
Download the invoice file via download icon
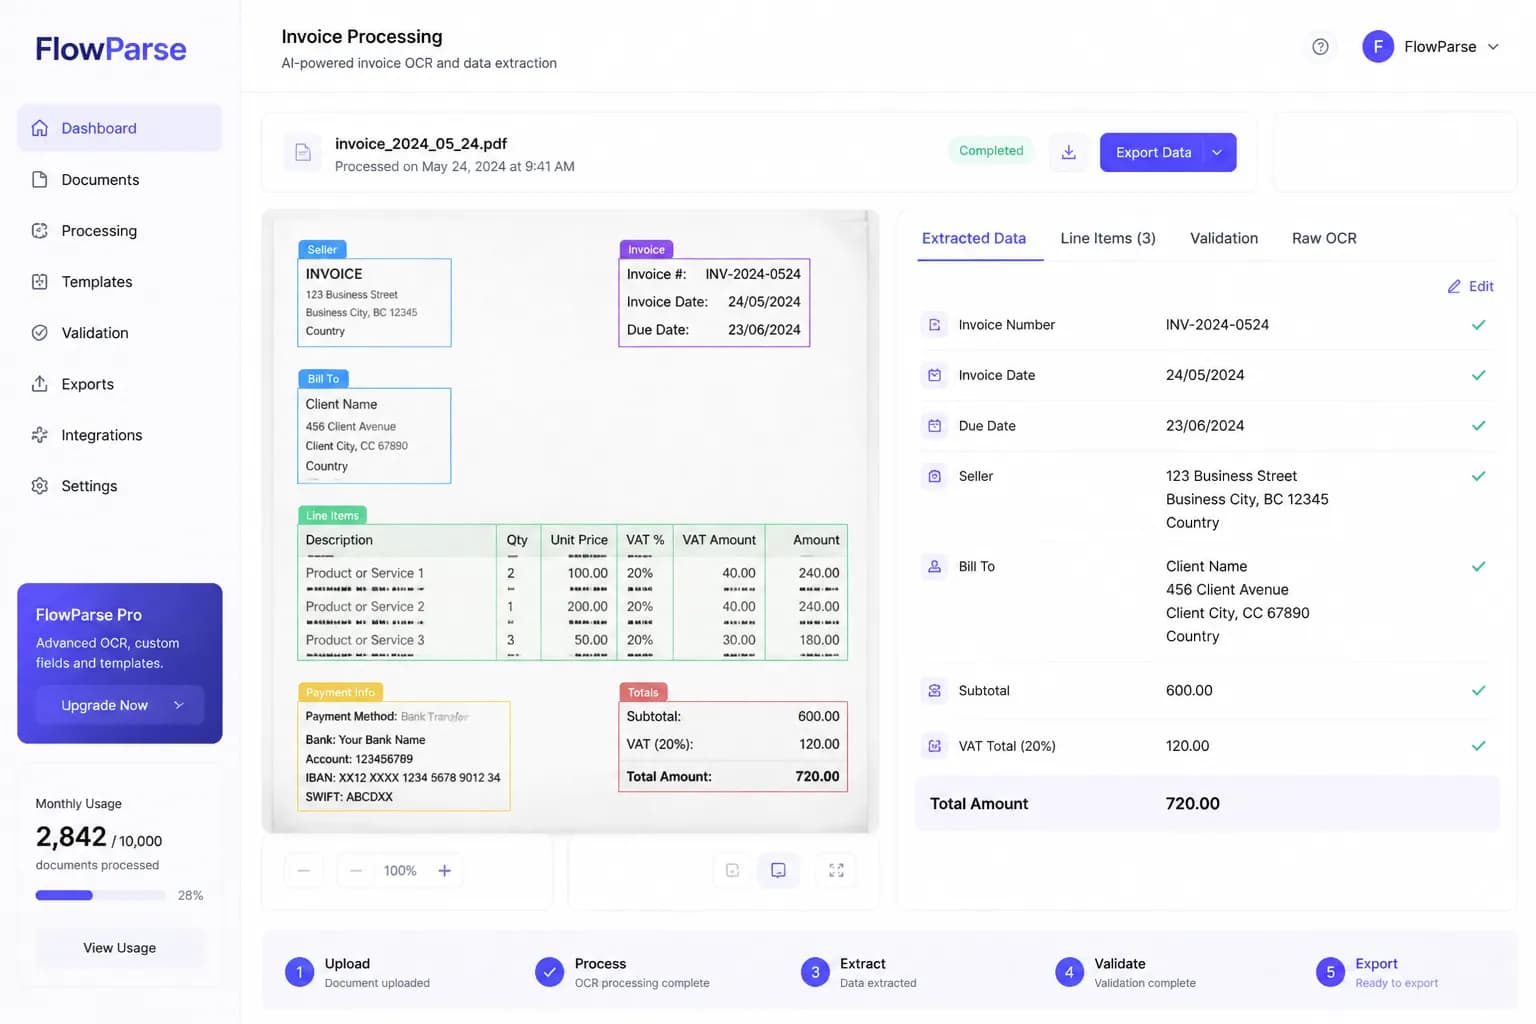[x=1068, y=152]
